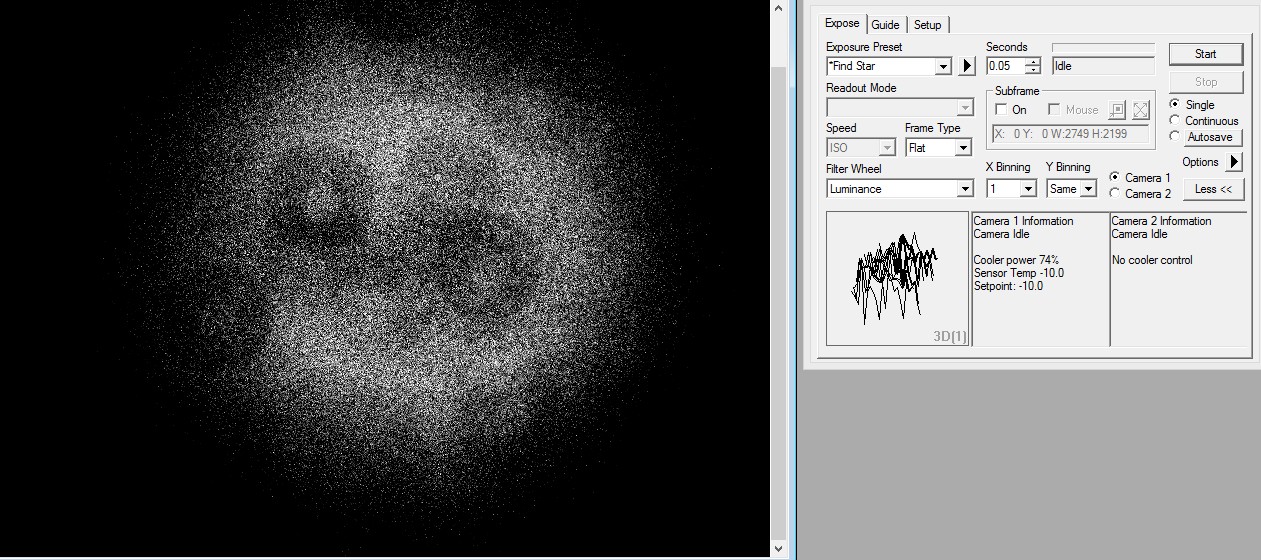The width and height of the screenshot is (1261, 560).
Task: Click the Subframe reset full-frame icon
Action: [1141, 110]
